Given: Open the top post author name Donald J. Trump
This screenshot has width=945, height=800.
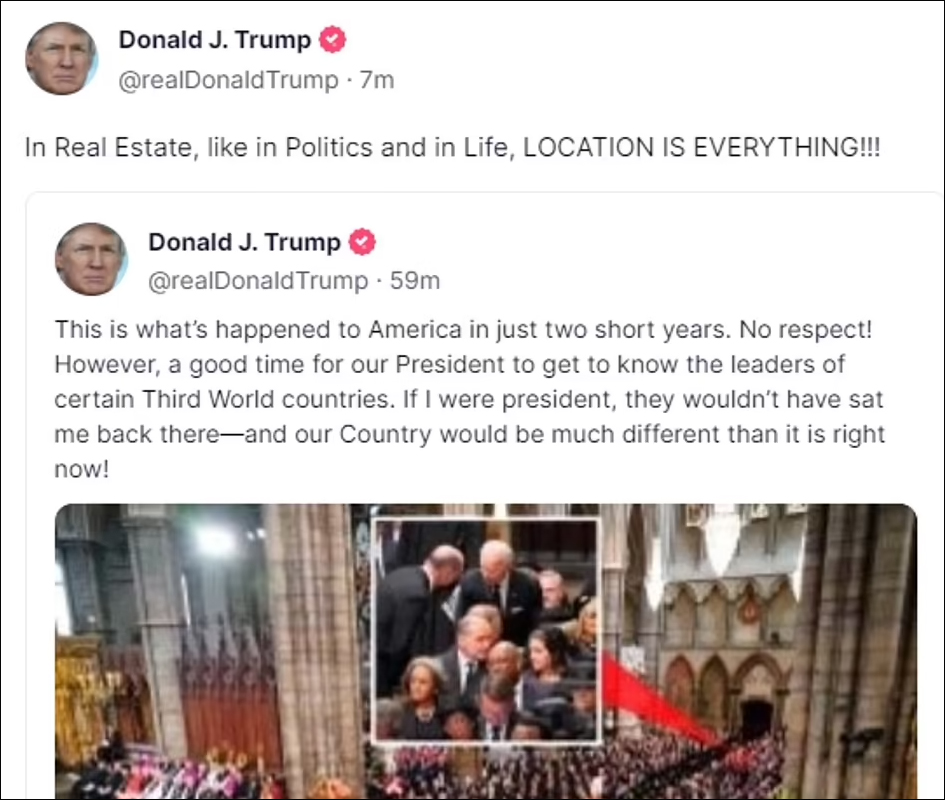Looking at the screenshot, I should (x=215, y=40).
